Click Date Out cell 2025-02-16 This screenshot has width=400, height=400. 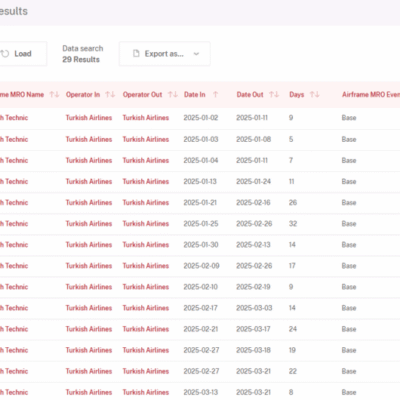click(253, 202)
